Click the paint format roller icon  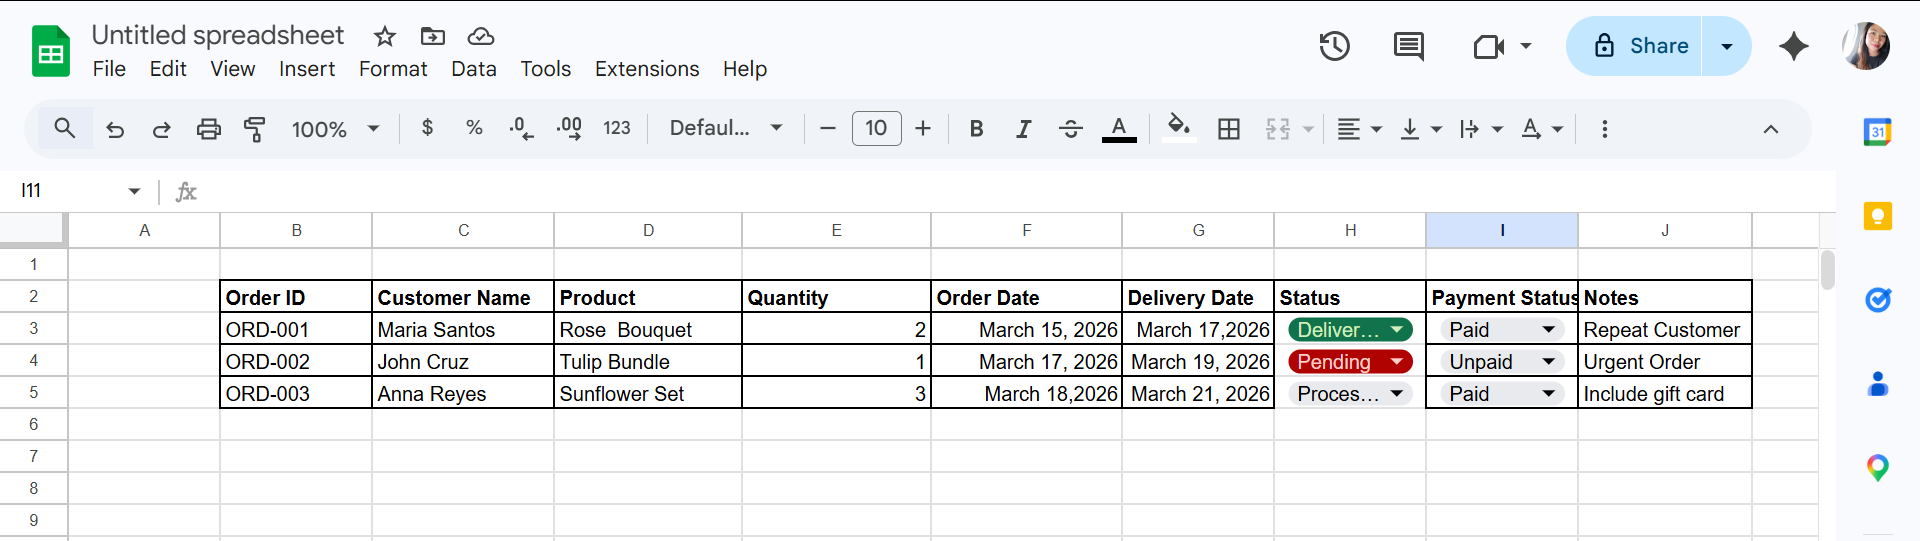(x=255, y=129)
